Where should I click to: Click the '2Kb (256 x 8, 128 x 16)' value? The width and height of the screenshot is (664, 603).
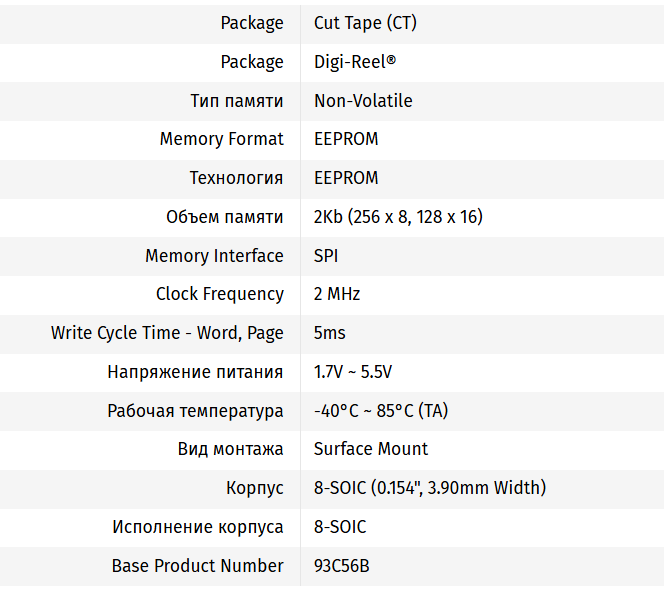[399, 217]
